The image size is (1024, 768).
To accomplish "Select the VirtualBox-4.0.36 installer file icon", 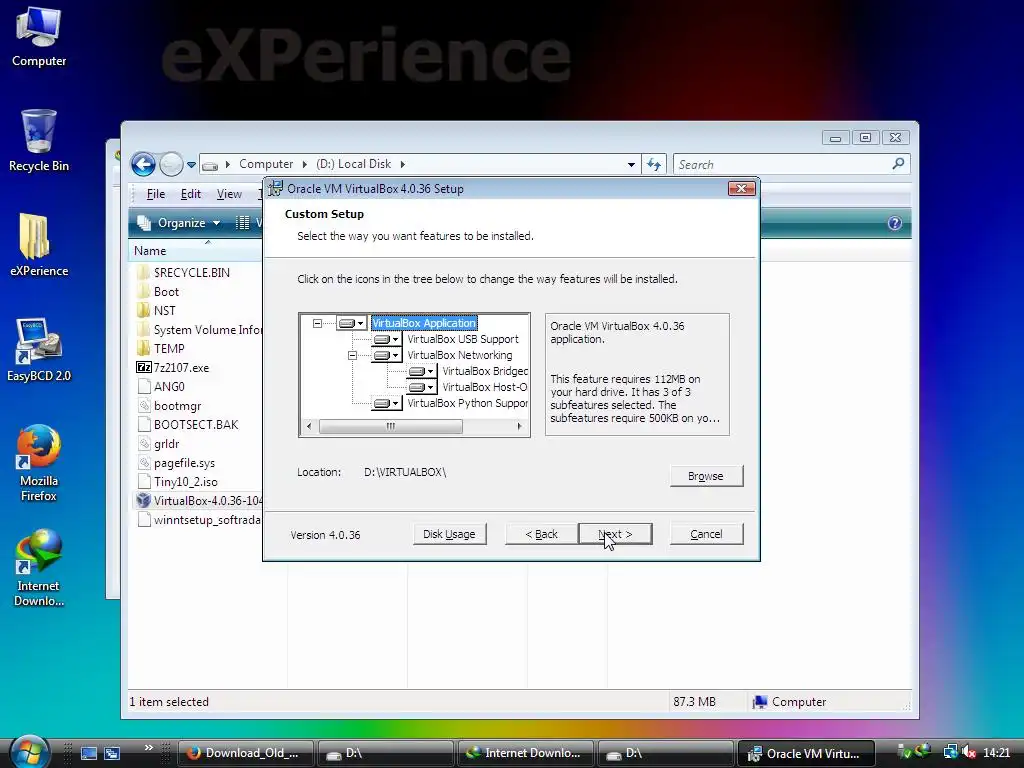I will (144, 501).
